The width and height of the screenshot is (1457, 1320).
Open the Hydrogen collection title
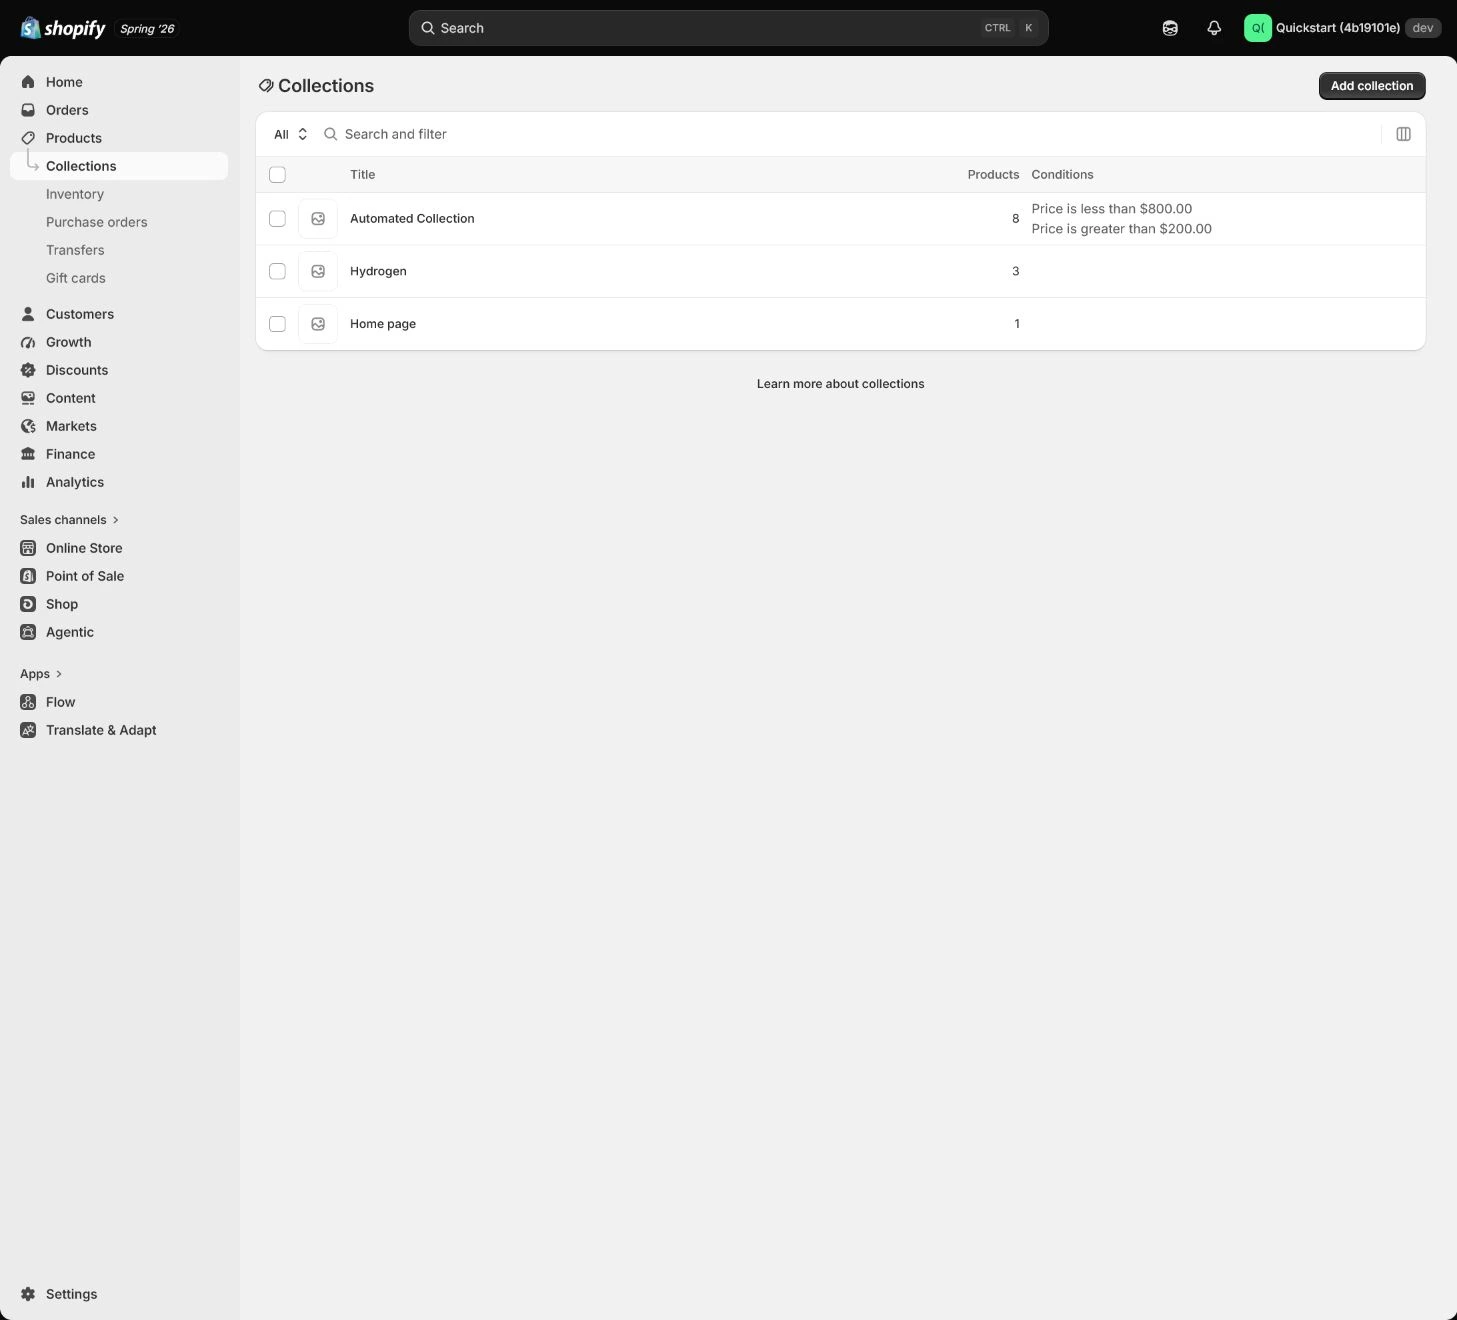pyautogui.click(x=378, y=271)
